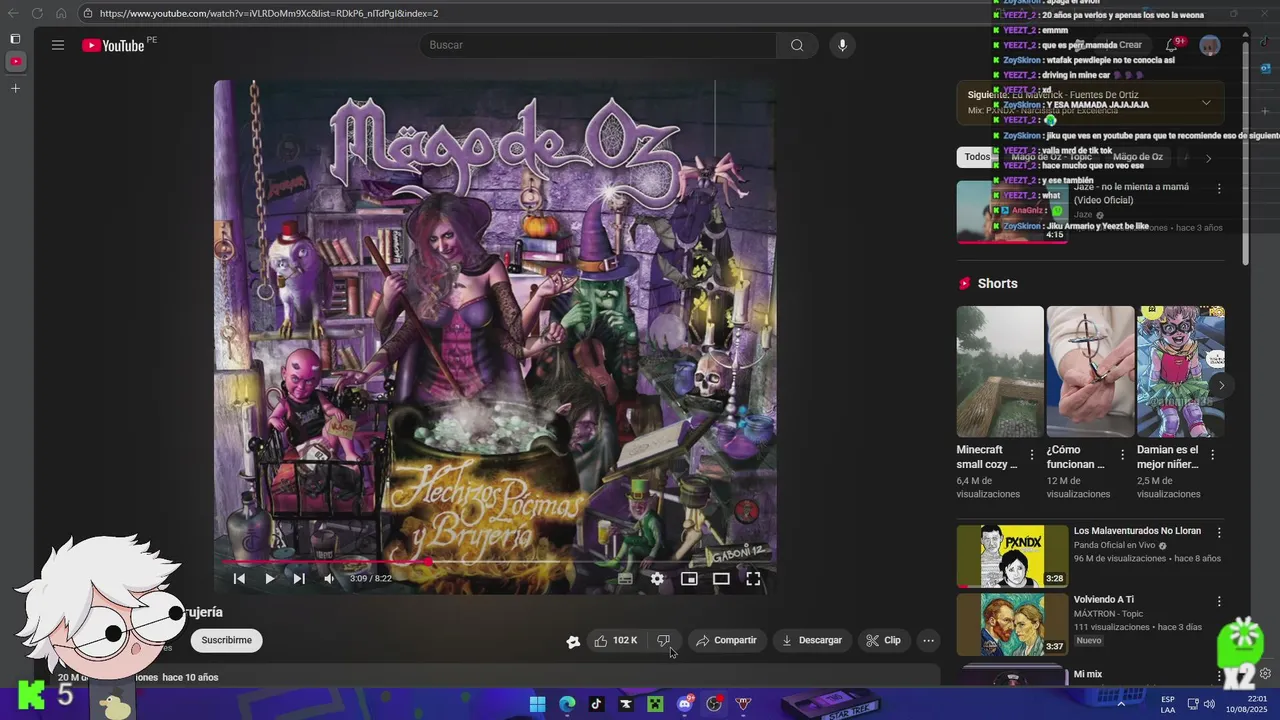The width and height of the screenshot is (1280, 720).
Task: Click the search magnifier button
Action: pyautogui.click(x=797, y=45)
